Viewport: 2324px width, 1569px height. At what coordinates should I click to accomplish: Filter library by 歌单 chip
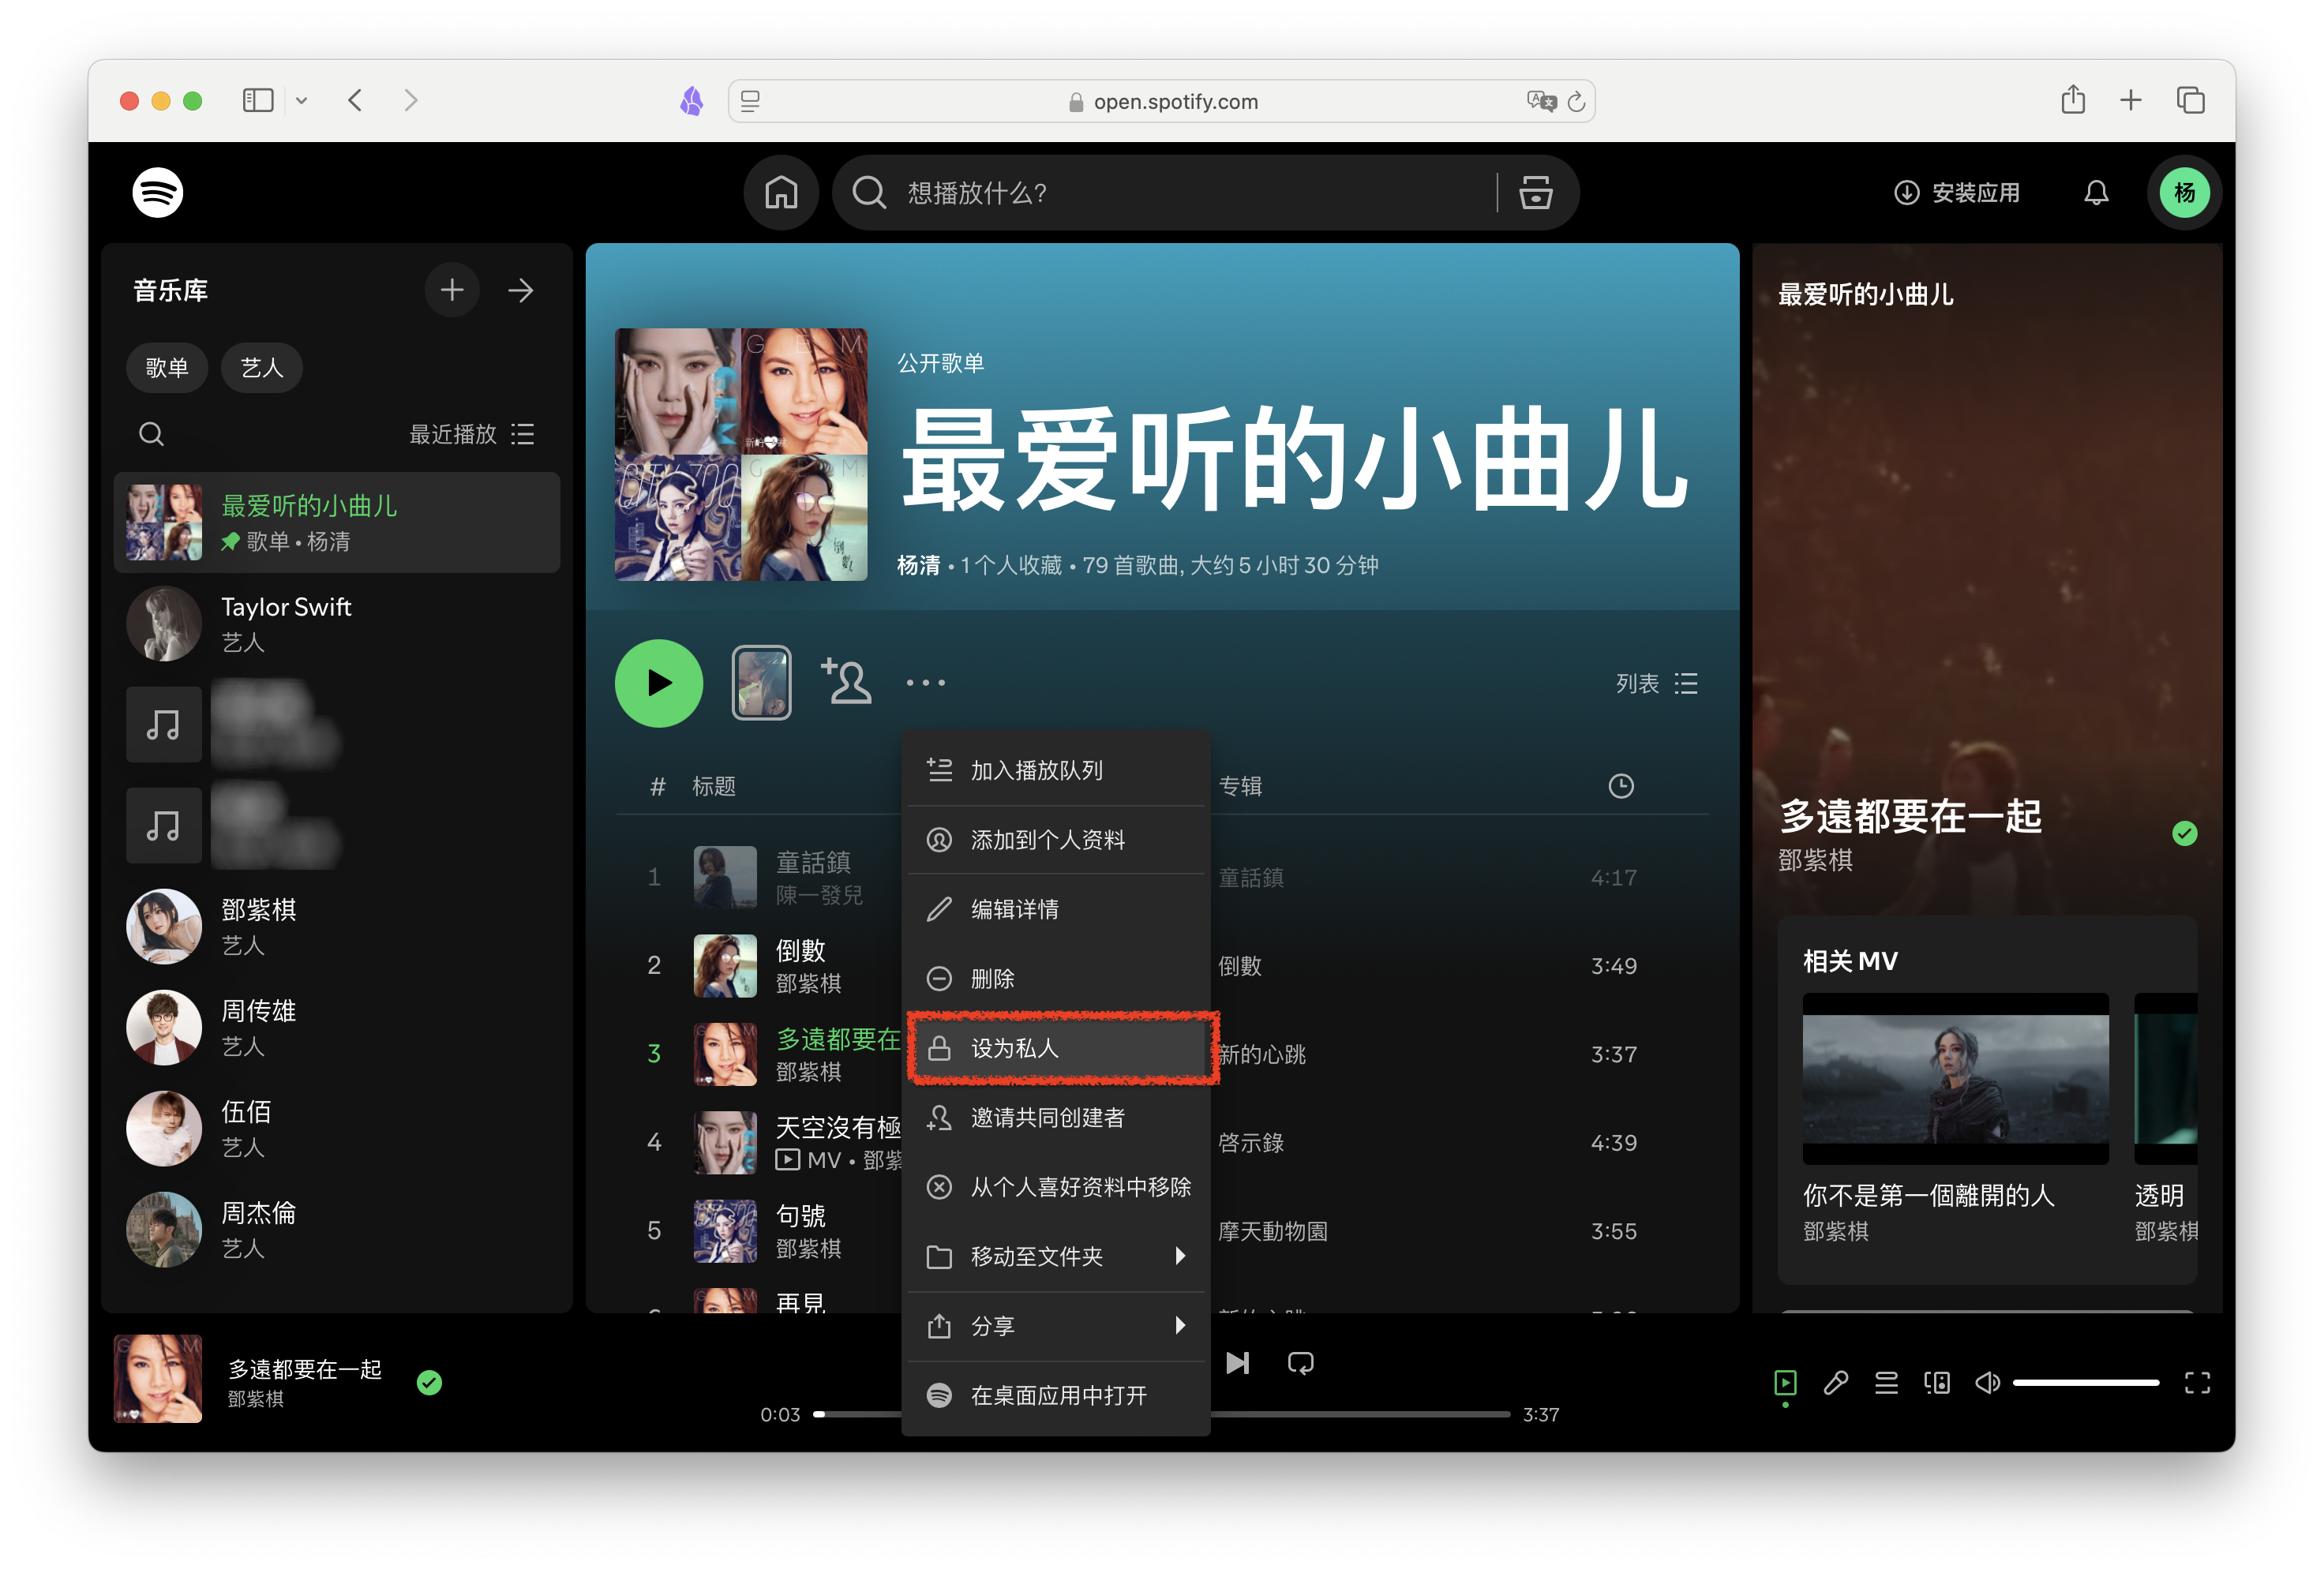click(166, 368)
